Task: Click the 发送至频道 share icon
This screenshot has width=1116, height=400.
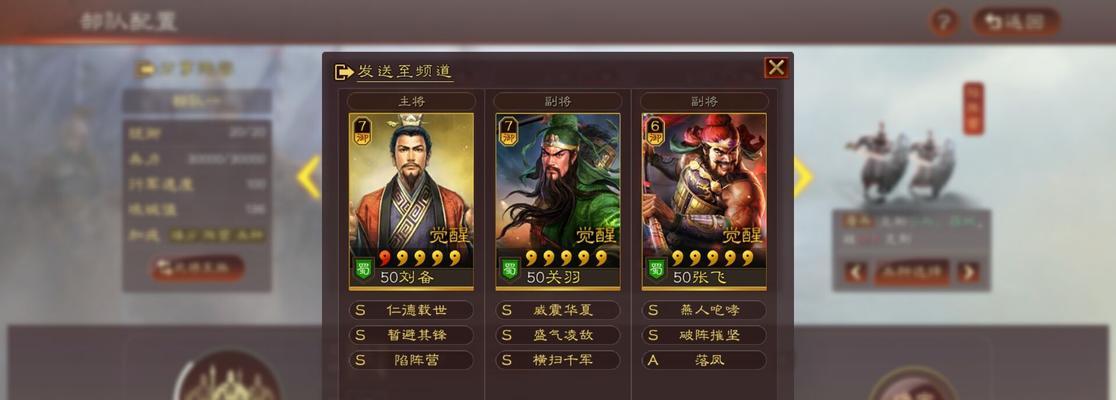Action: coord(344,72)
